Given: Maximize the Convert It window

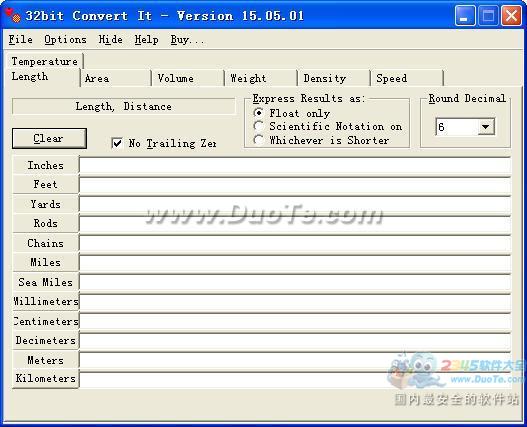Looking at the screenshot, I should coord(488,15).
